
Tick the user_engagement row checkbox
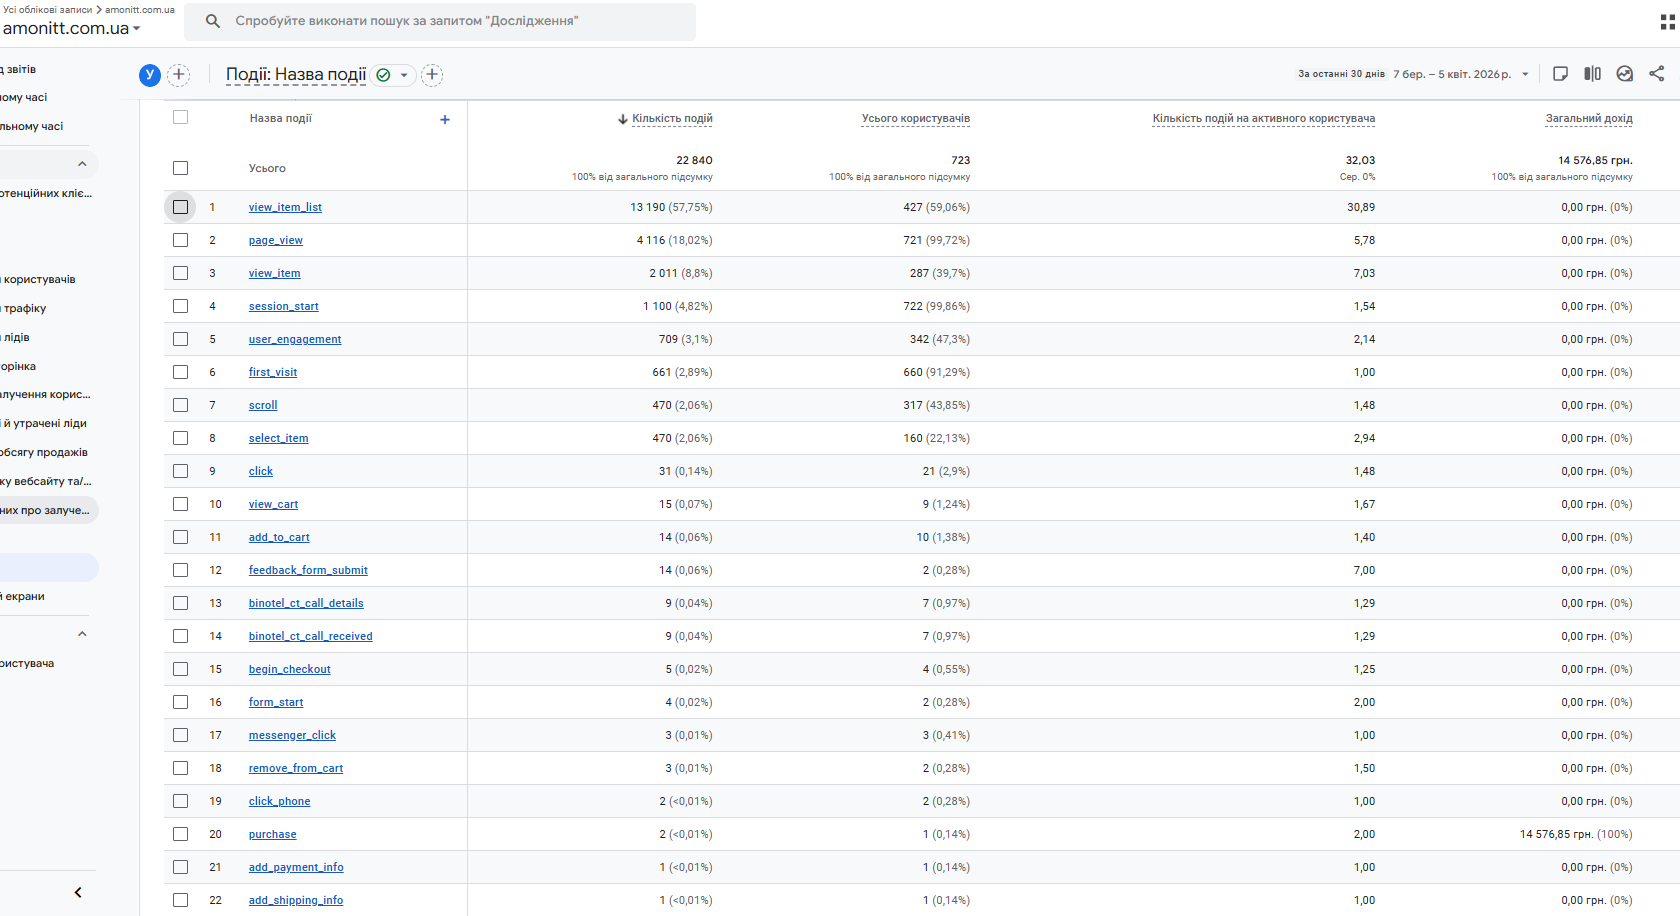point(180,339)
